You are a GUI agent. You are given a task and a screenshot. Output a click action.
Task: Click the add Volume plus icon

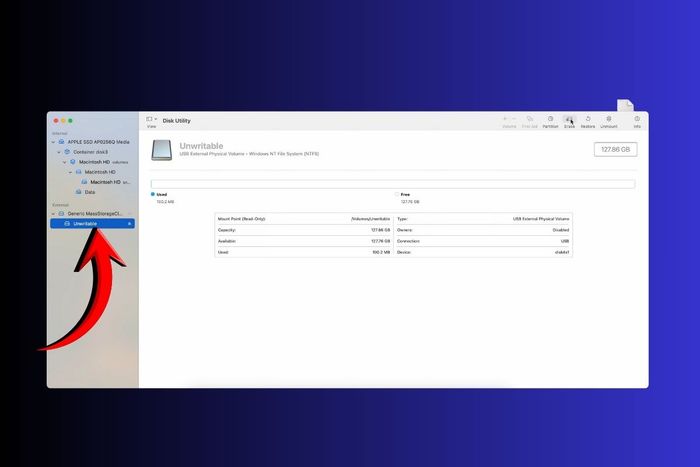505,119
